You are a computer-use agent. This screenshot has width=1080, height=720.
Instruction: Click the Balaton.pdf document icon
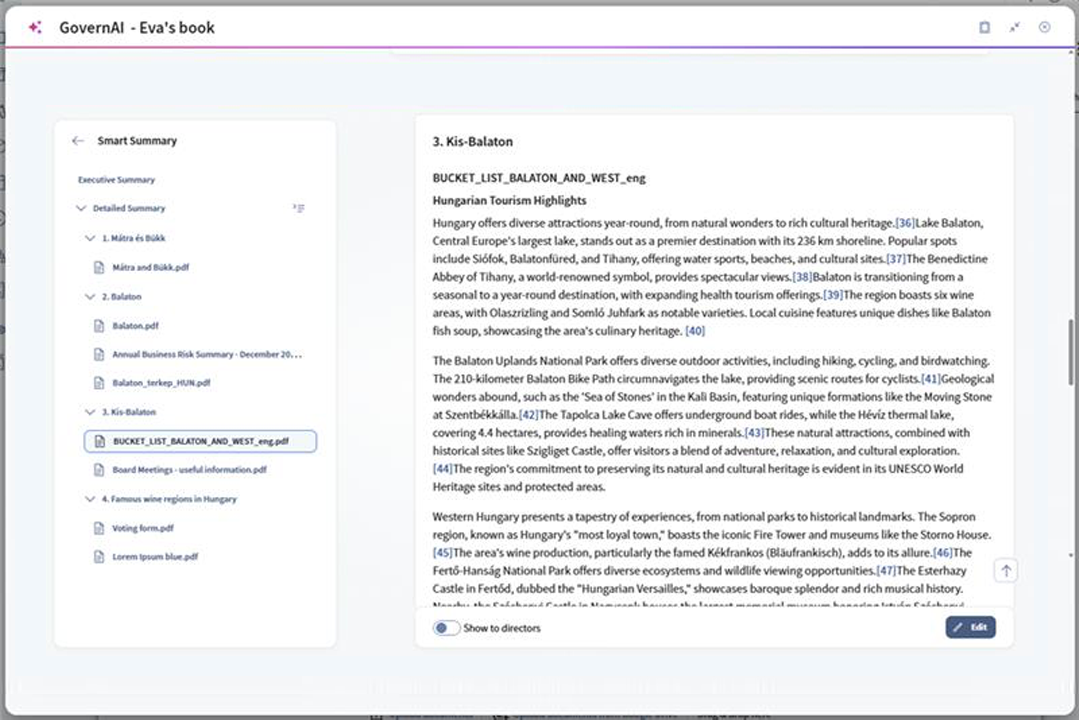pos(99,325)
